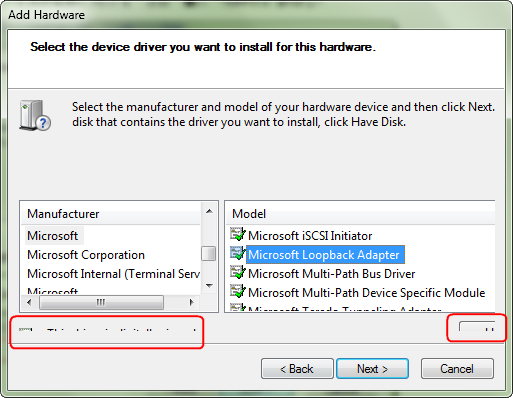Select Microsoft in the Manufacturer list
This screenshot has width=513, height=398.
click(53, 236)
